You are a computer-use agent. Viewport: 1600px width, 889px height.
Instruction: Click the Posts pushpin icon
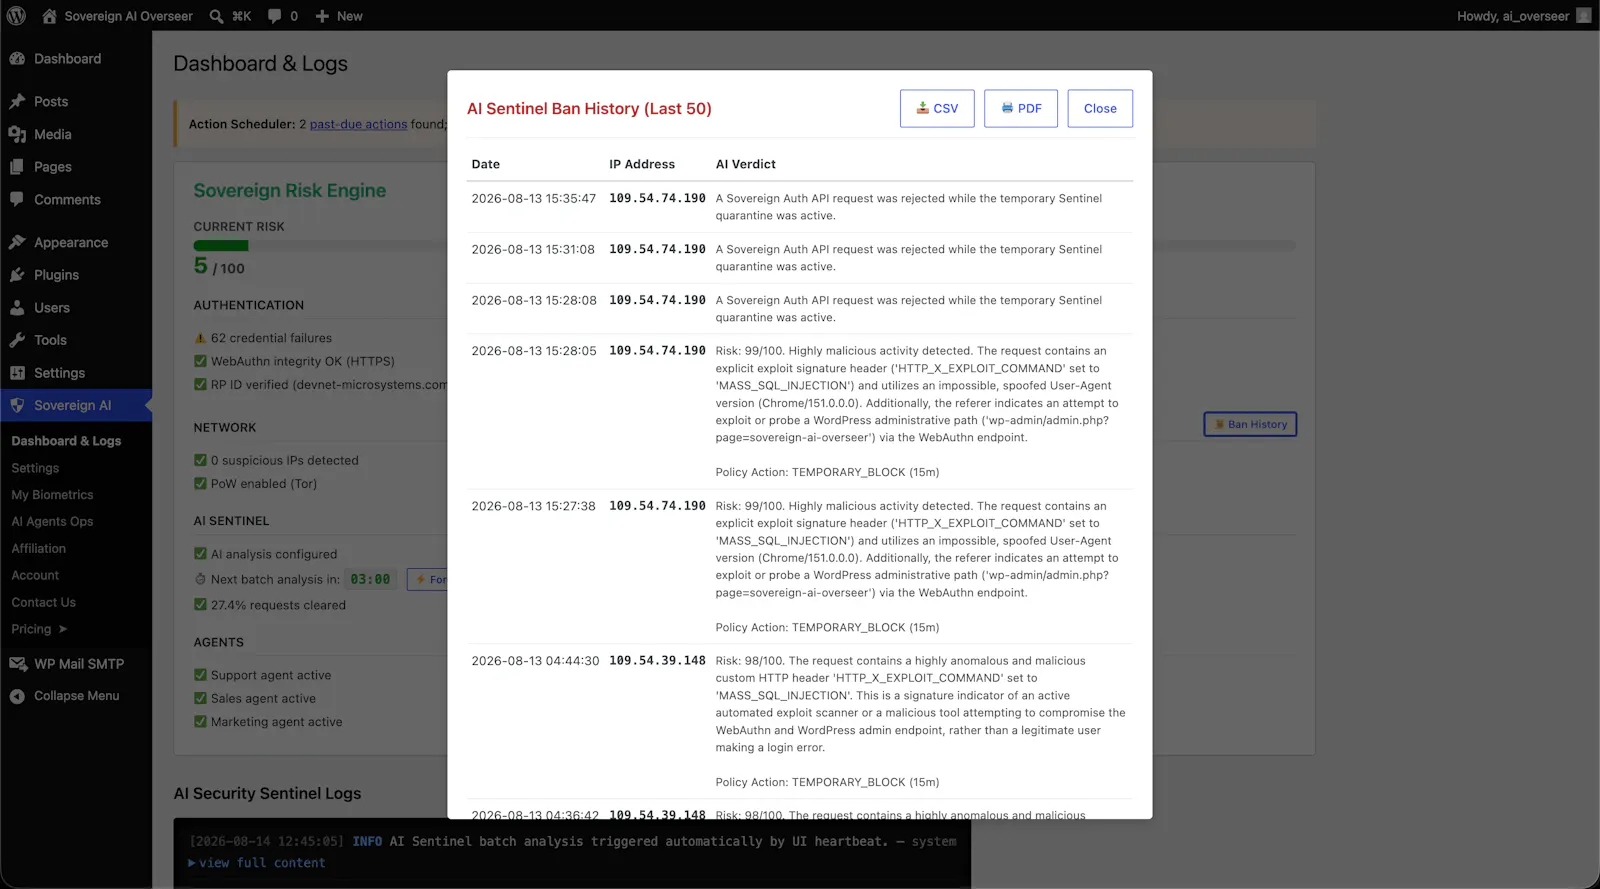17,102
